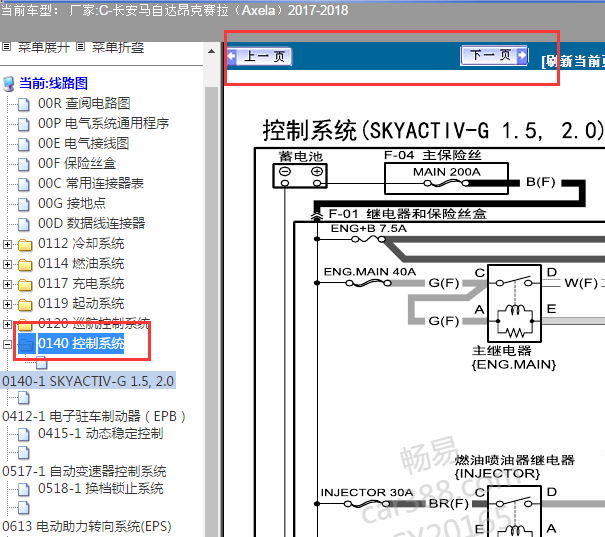Click page icon beside 00D 数据线连接器
This screenshot has height=537, width=605.
click(x=24, y=224)
